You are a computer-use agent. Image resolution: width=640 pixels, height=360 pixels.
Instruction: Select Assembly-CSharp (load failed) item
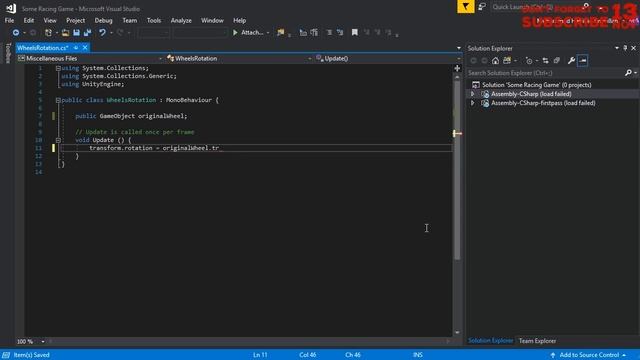coord(531,94)
